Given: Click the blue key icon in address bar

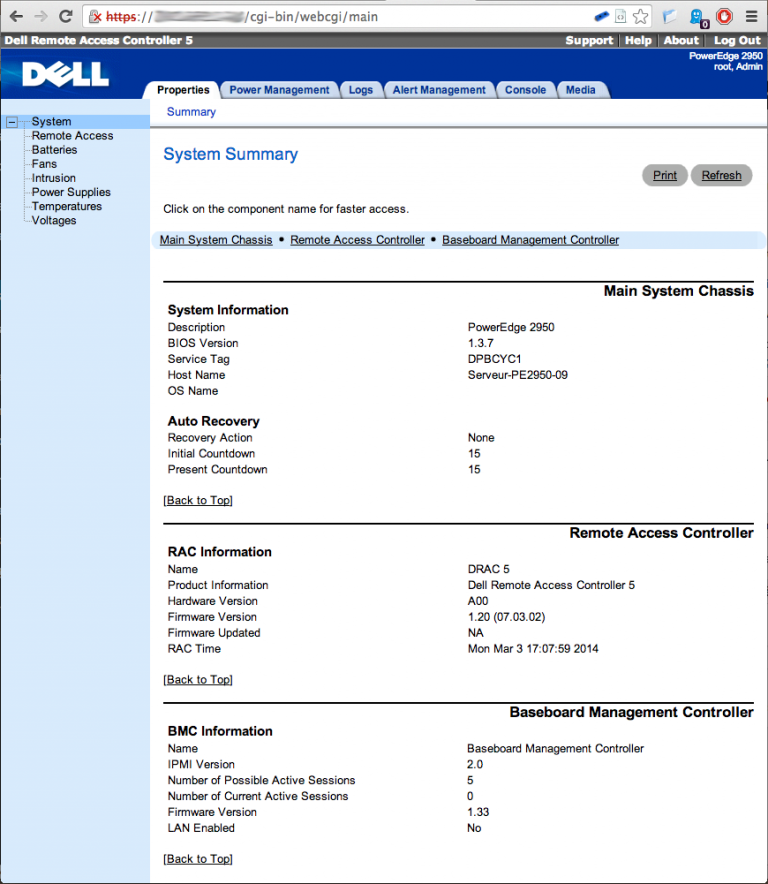Looking at the screenshot, I should click(602, 17).
